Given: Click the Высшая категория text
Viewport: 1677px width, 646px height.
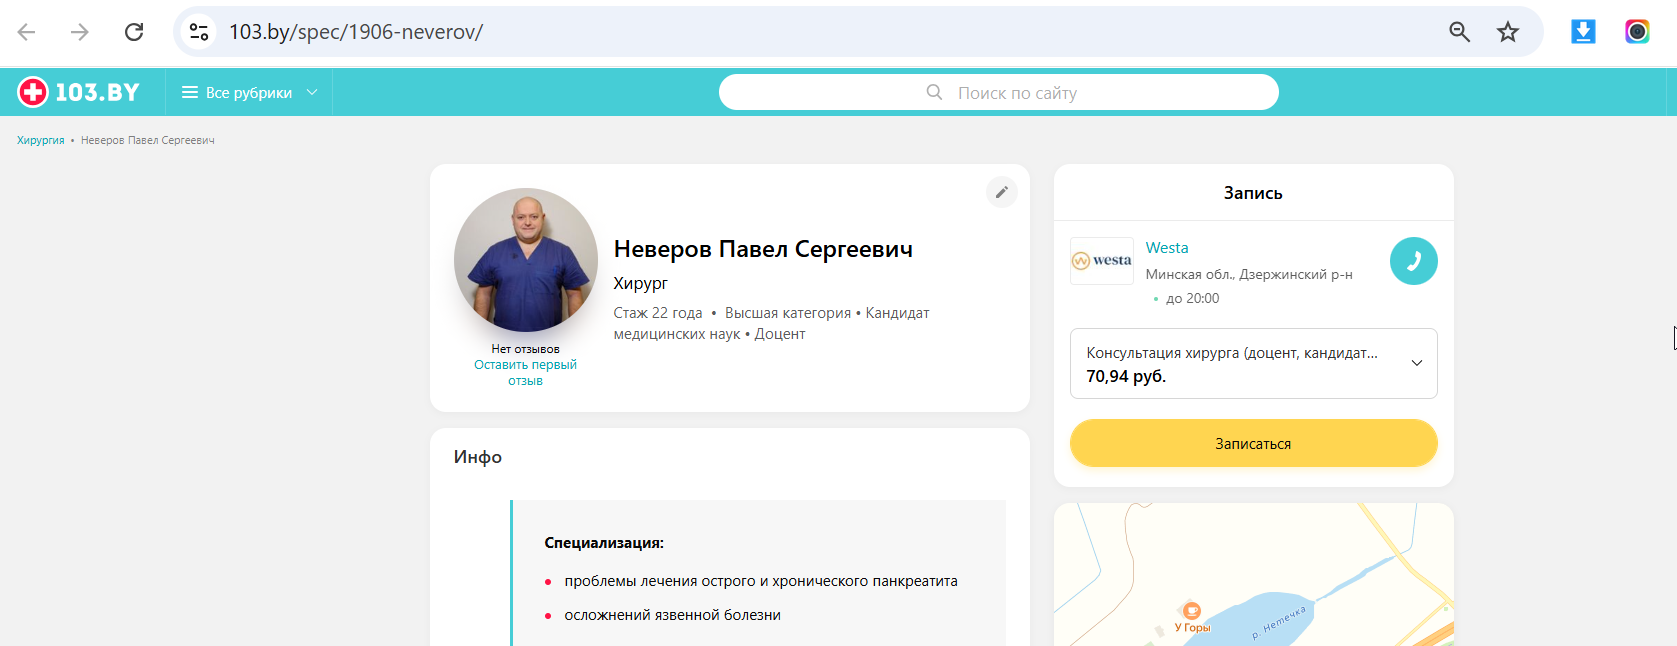Looking at the screenshot, I should [x=788, y=313].
